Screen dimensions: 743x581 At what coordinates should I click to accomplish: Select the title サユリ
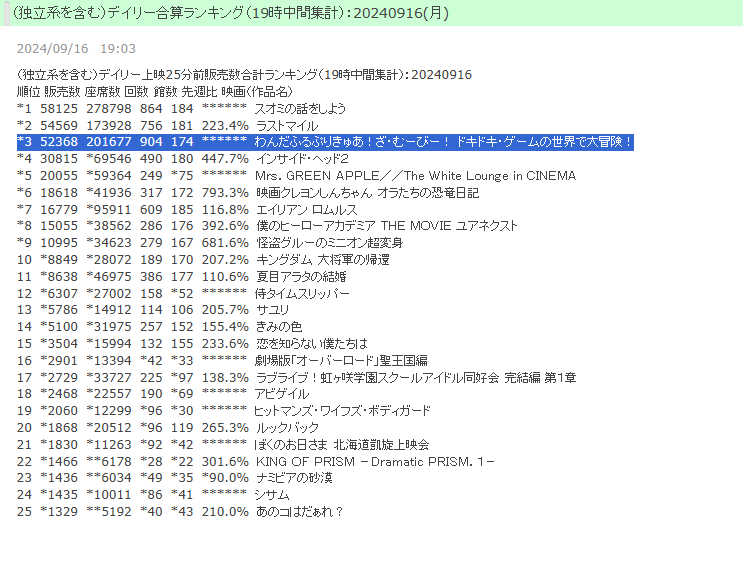272,310
